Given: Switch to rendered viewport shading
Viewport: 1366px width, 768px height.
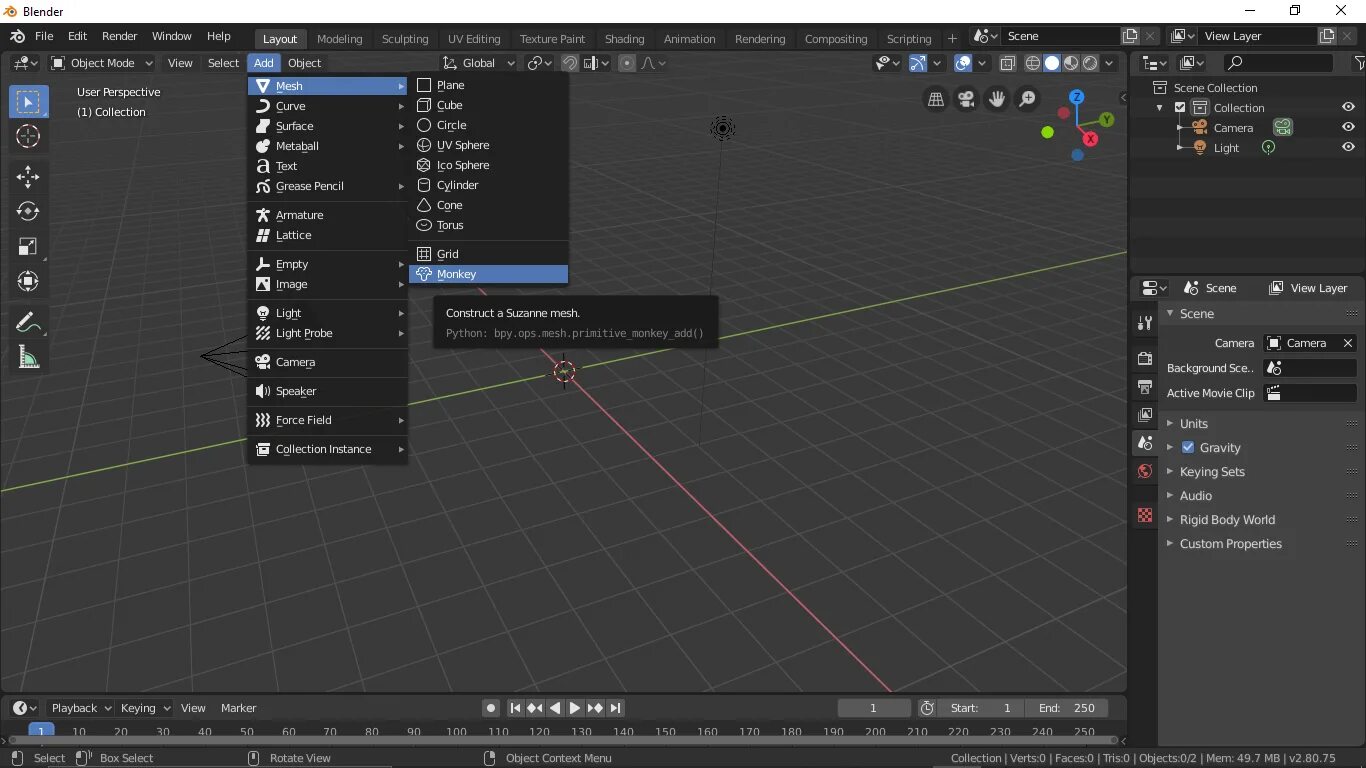Looking at the screenshot, I should [x=1090, y=63].
